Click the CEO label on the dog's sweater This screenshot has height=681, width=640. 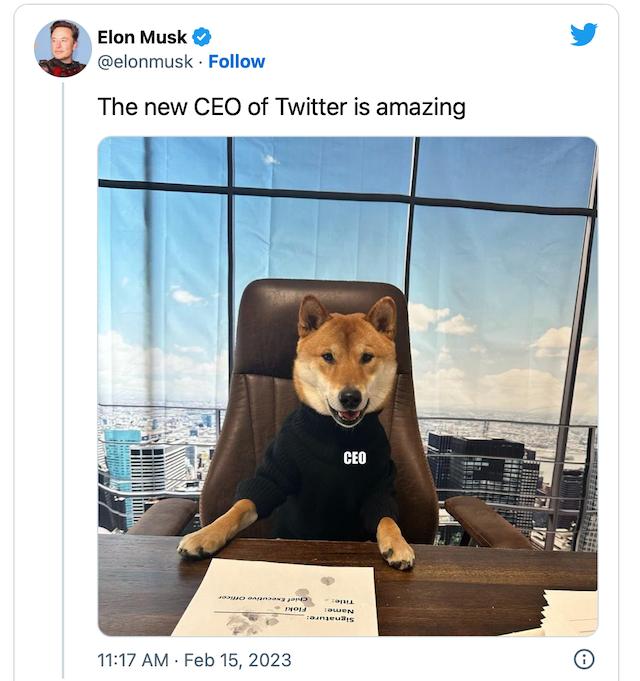(x=354, y=458)
